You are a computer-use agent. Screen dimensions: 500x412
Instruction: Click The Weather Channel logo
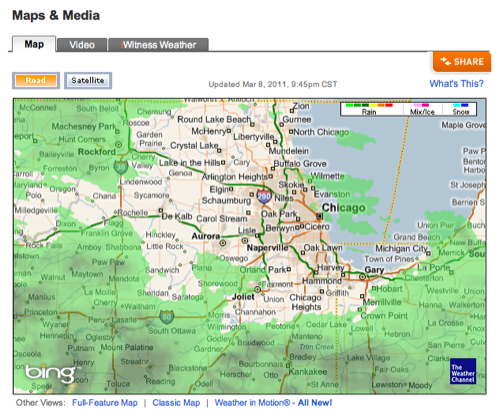[x=463, y=371]
